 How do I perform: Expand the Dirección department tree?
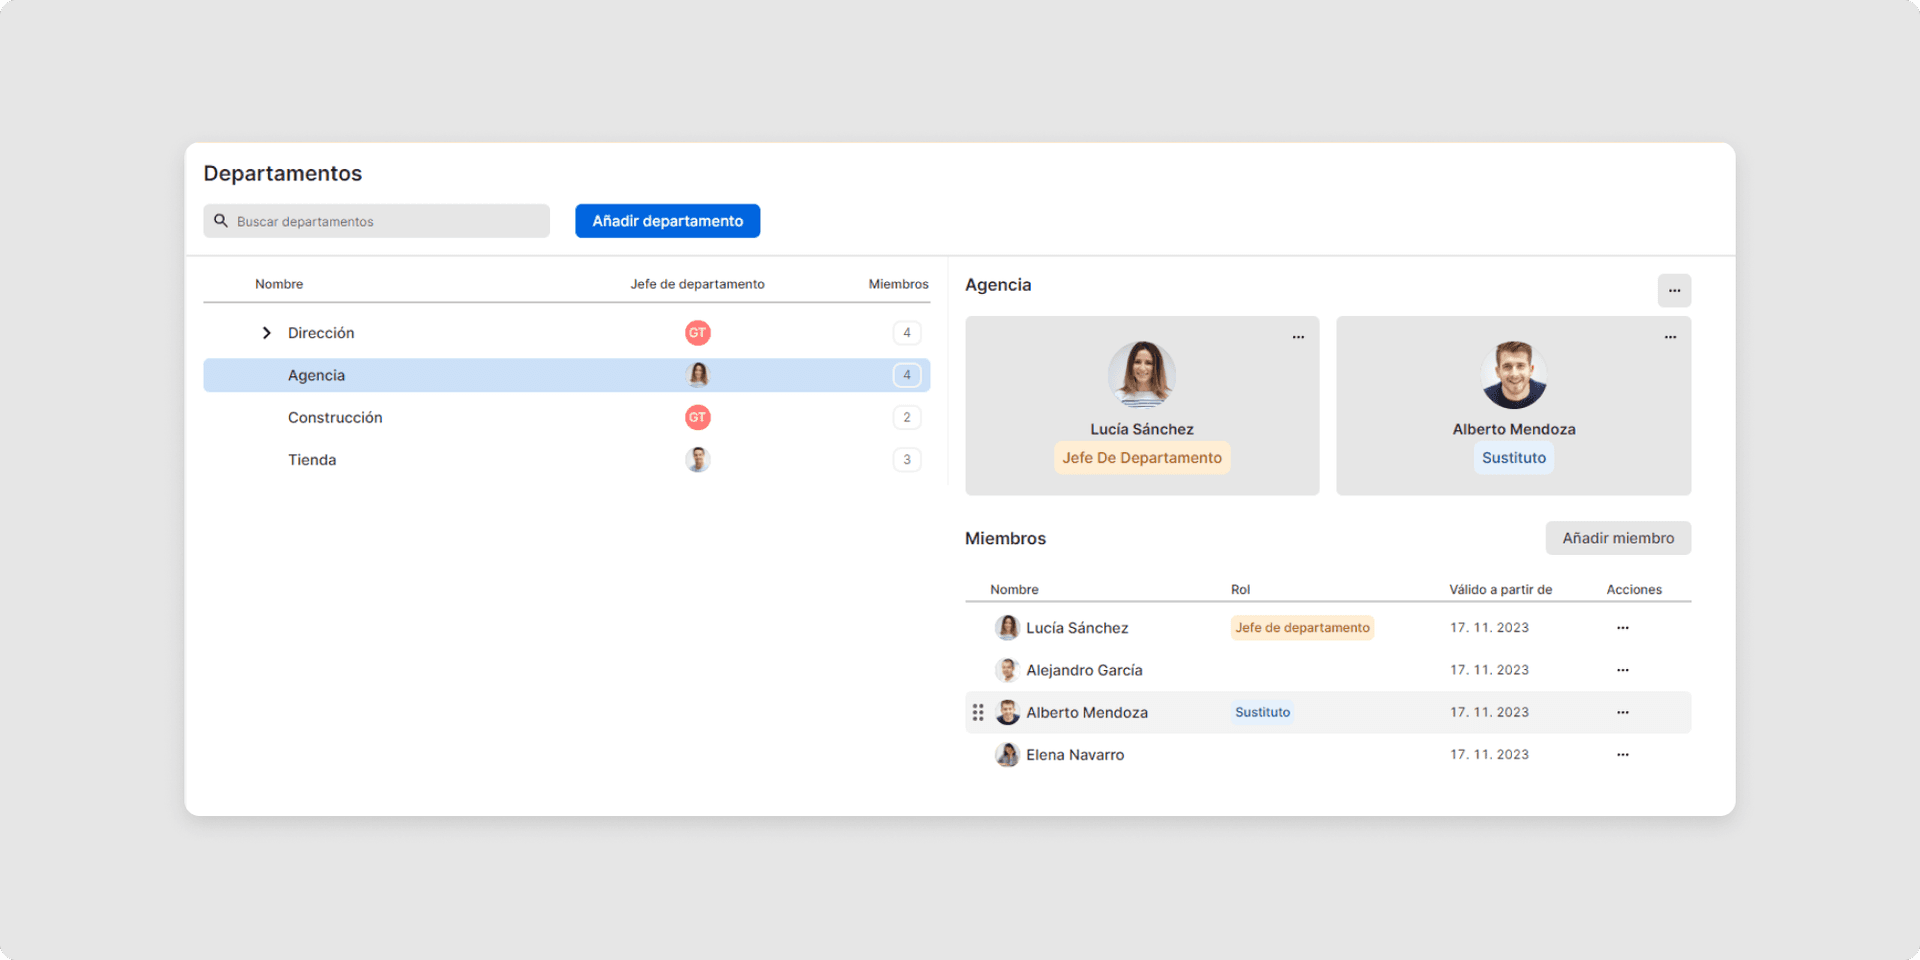click(266, 333)
